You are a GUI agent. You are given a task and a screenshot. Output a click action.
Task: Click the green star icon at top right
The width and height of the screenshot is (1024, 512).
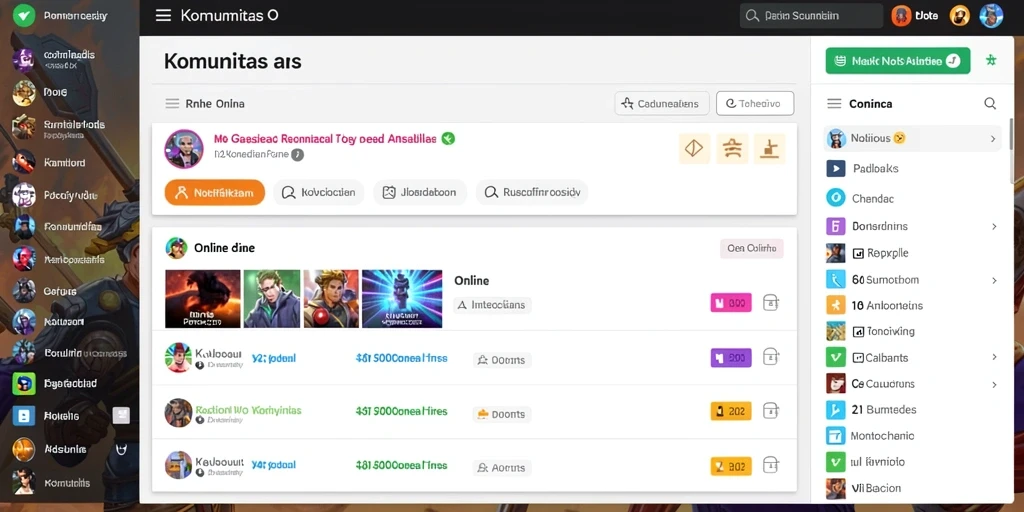(991, 61)
